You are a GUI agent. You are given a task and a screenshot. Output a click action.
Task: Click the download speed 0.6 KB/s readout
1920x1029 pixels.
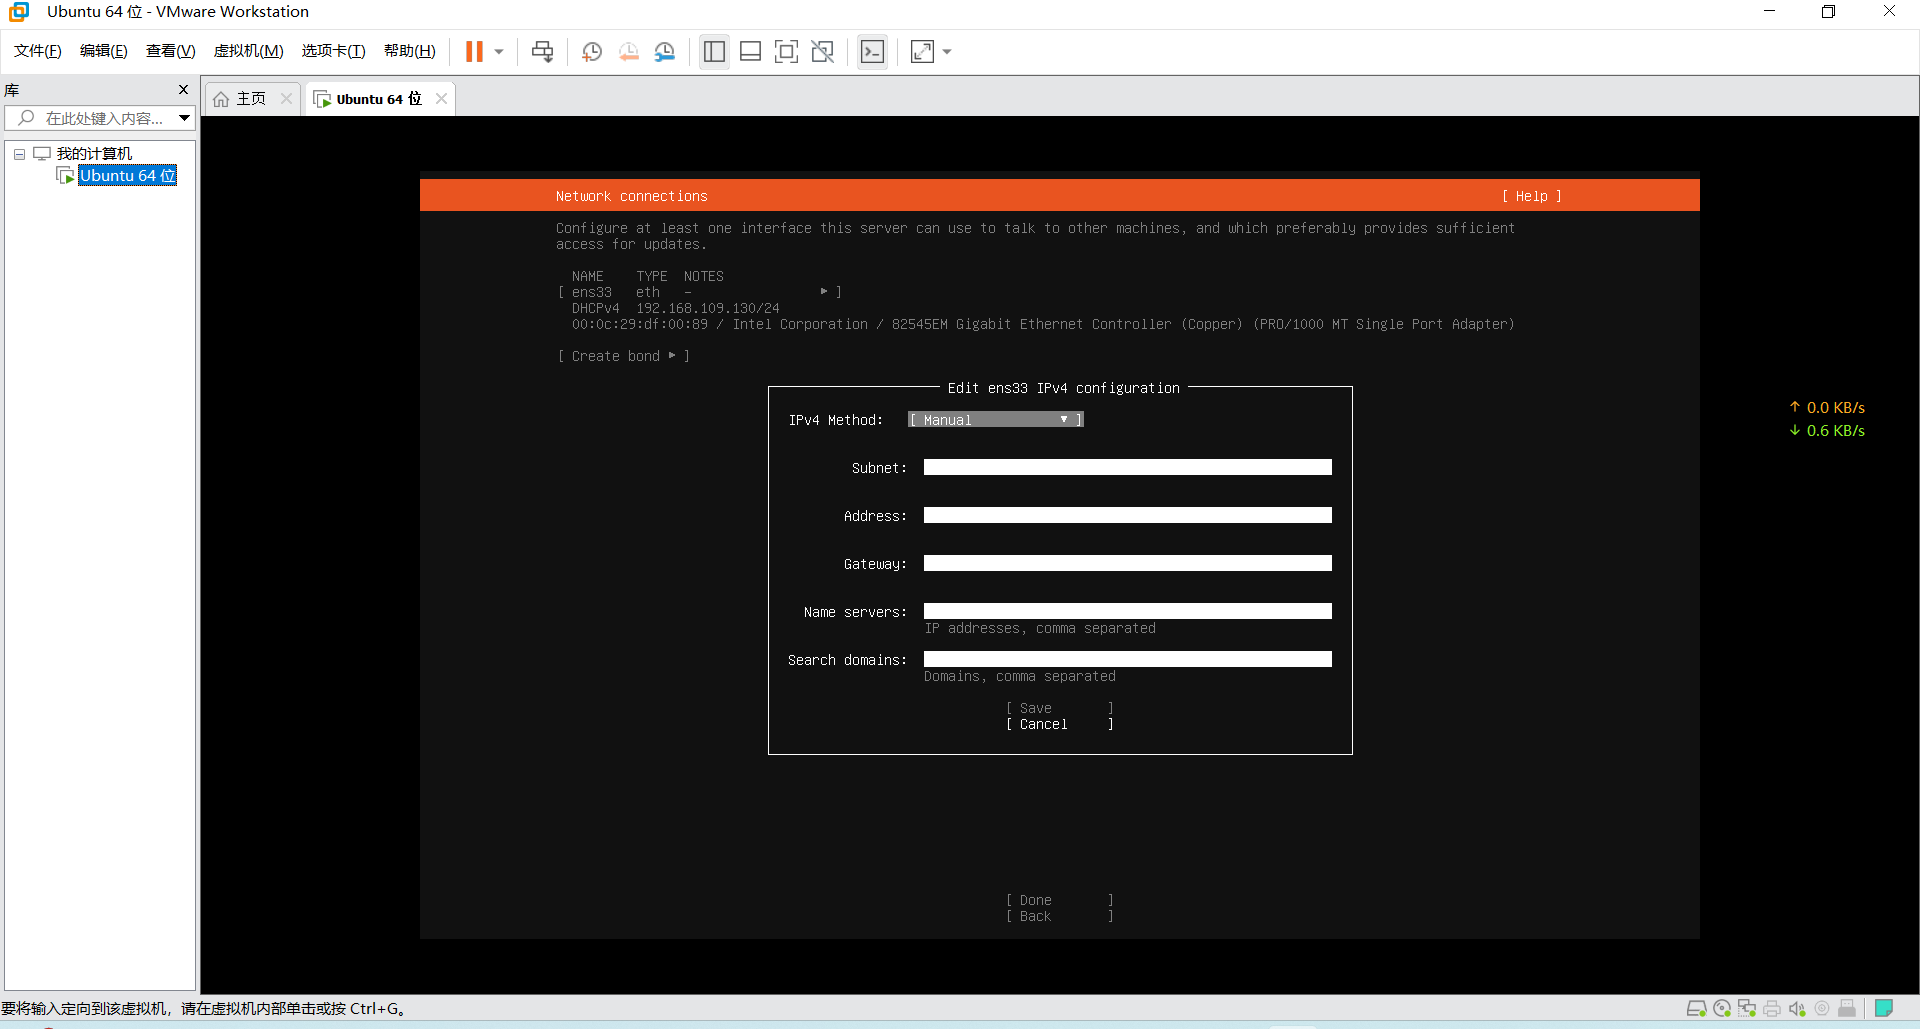[x=1827, y=431]
